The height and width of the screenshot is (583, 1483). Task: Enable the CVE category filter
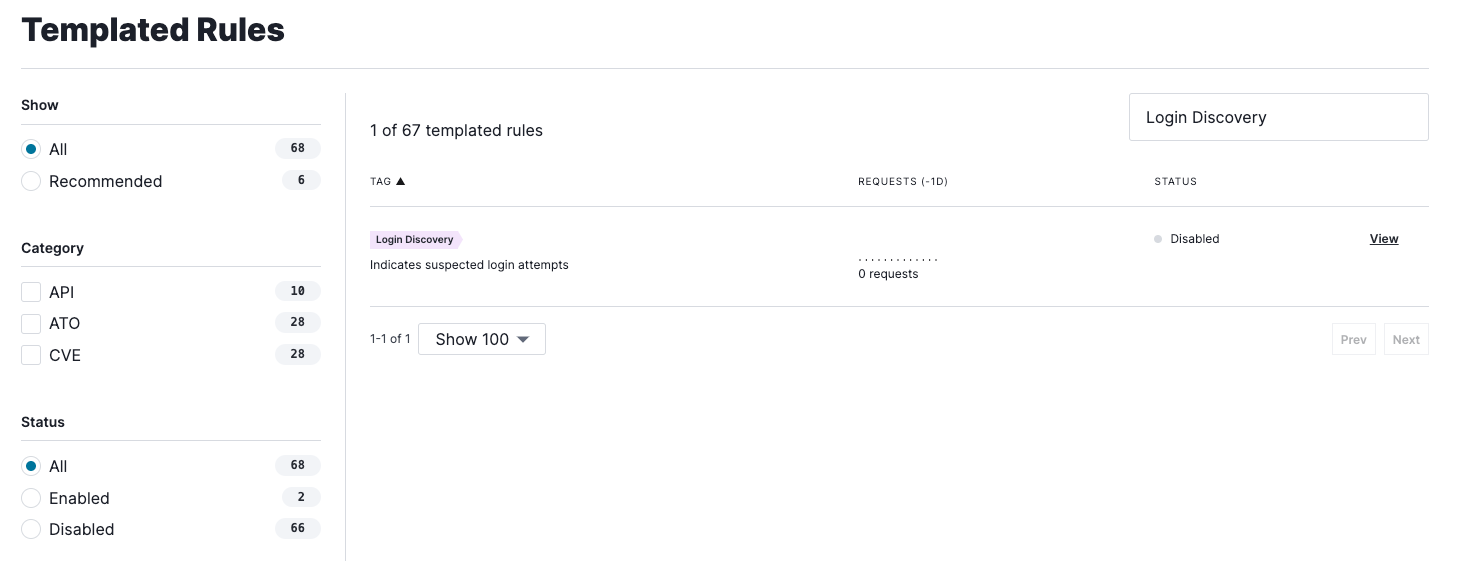(x=31, y=355)
